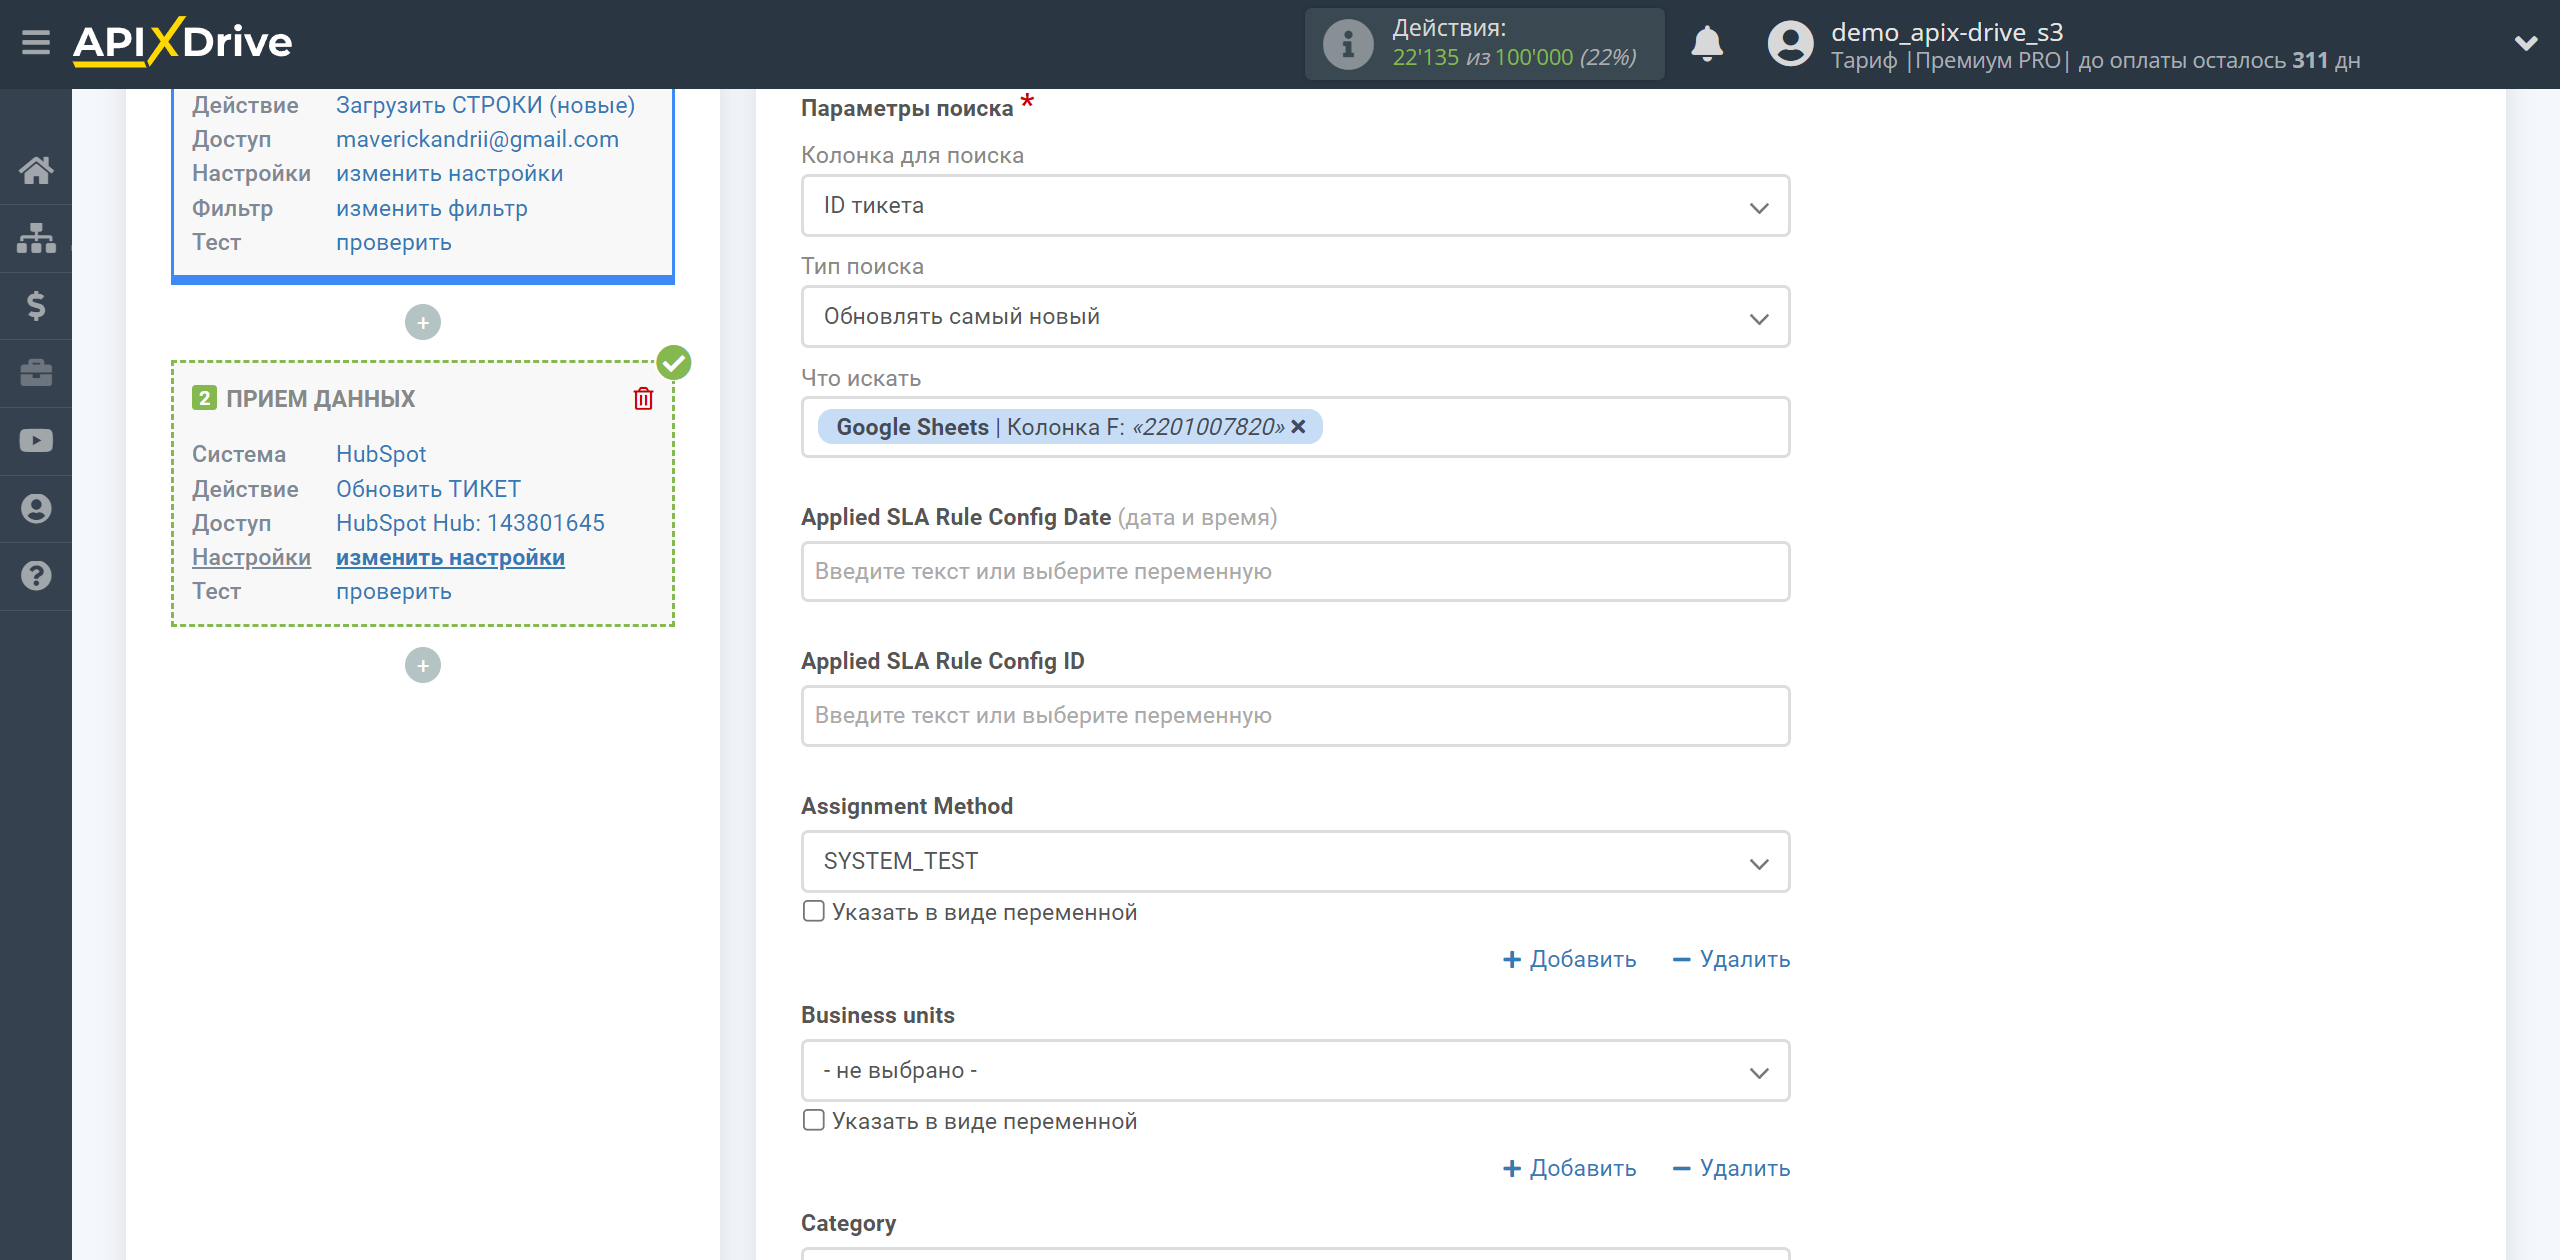Click bold изменить настройки link in HubSpot block
Viewport: 2560px width, 1260px height.
450,557
